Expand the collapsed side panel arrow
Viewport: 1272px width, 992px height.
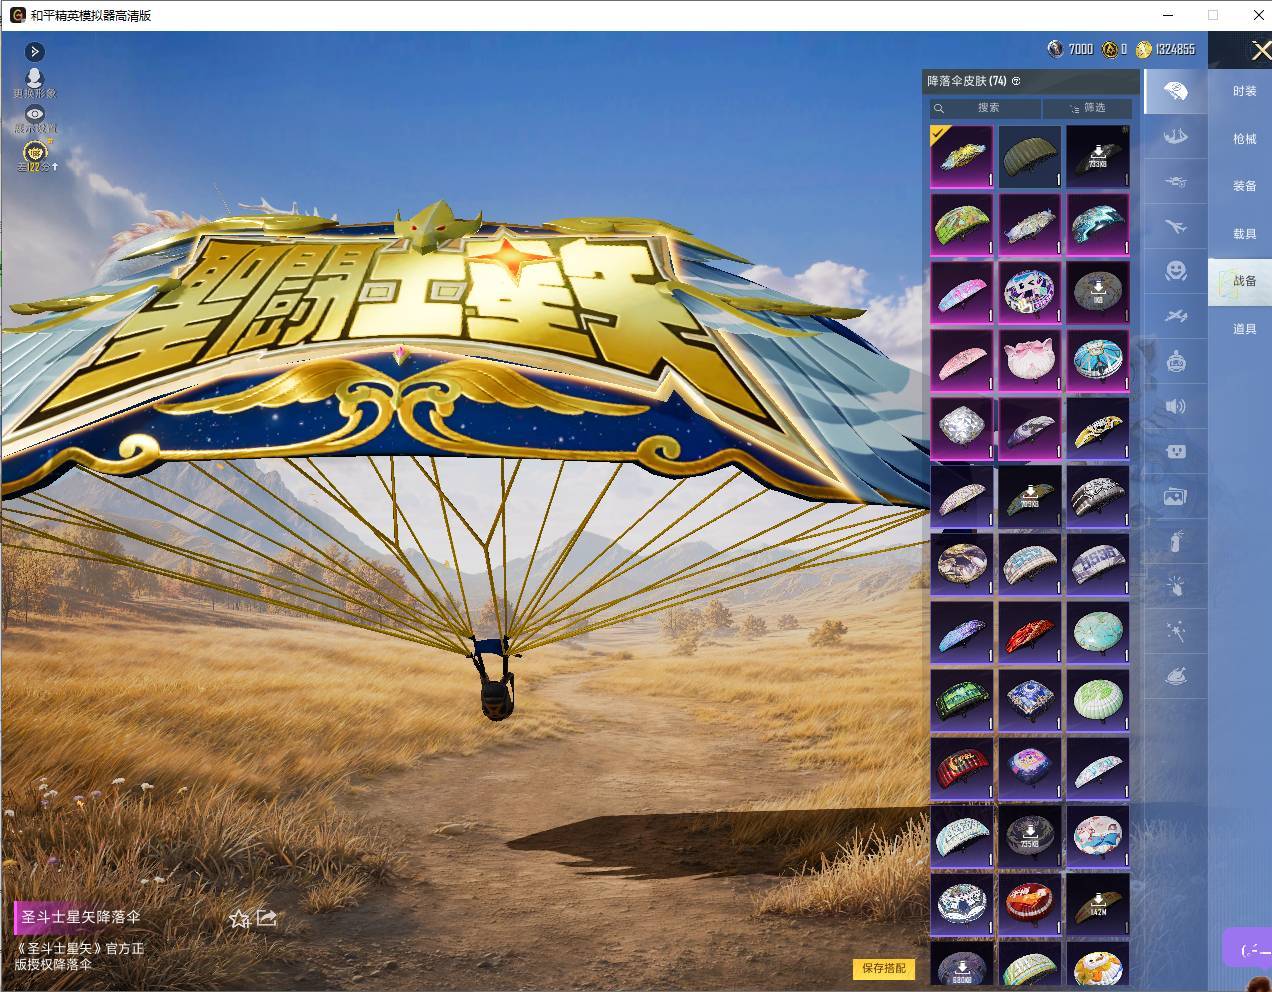pyautogui.click(x=35, y=51)
